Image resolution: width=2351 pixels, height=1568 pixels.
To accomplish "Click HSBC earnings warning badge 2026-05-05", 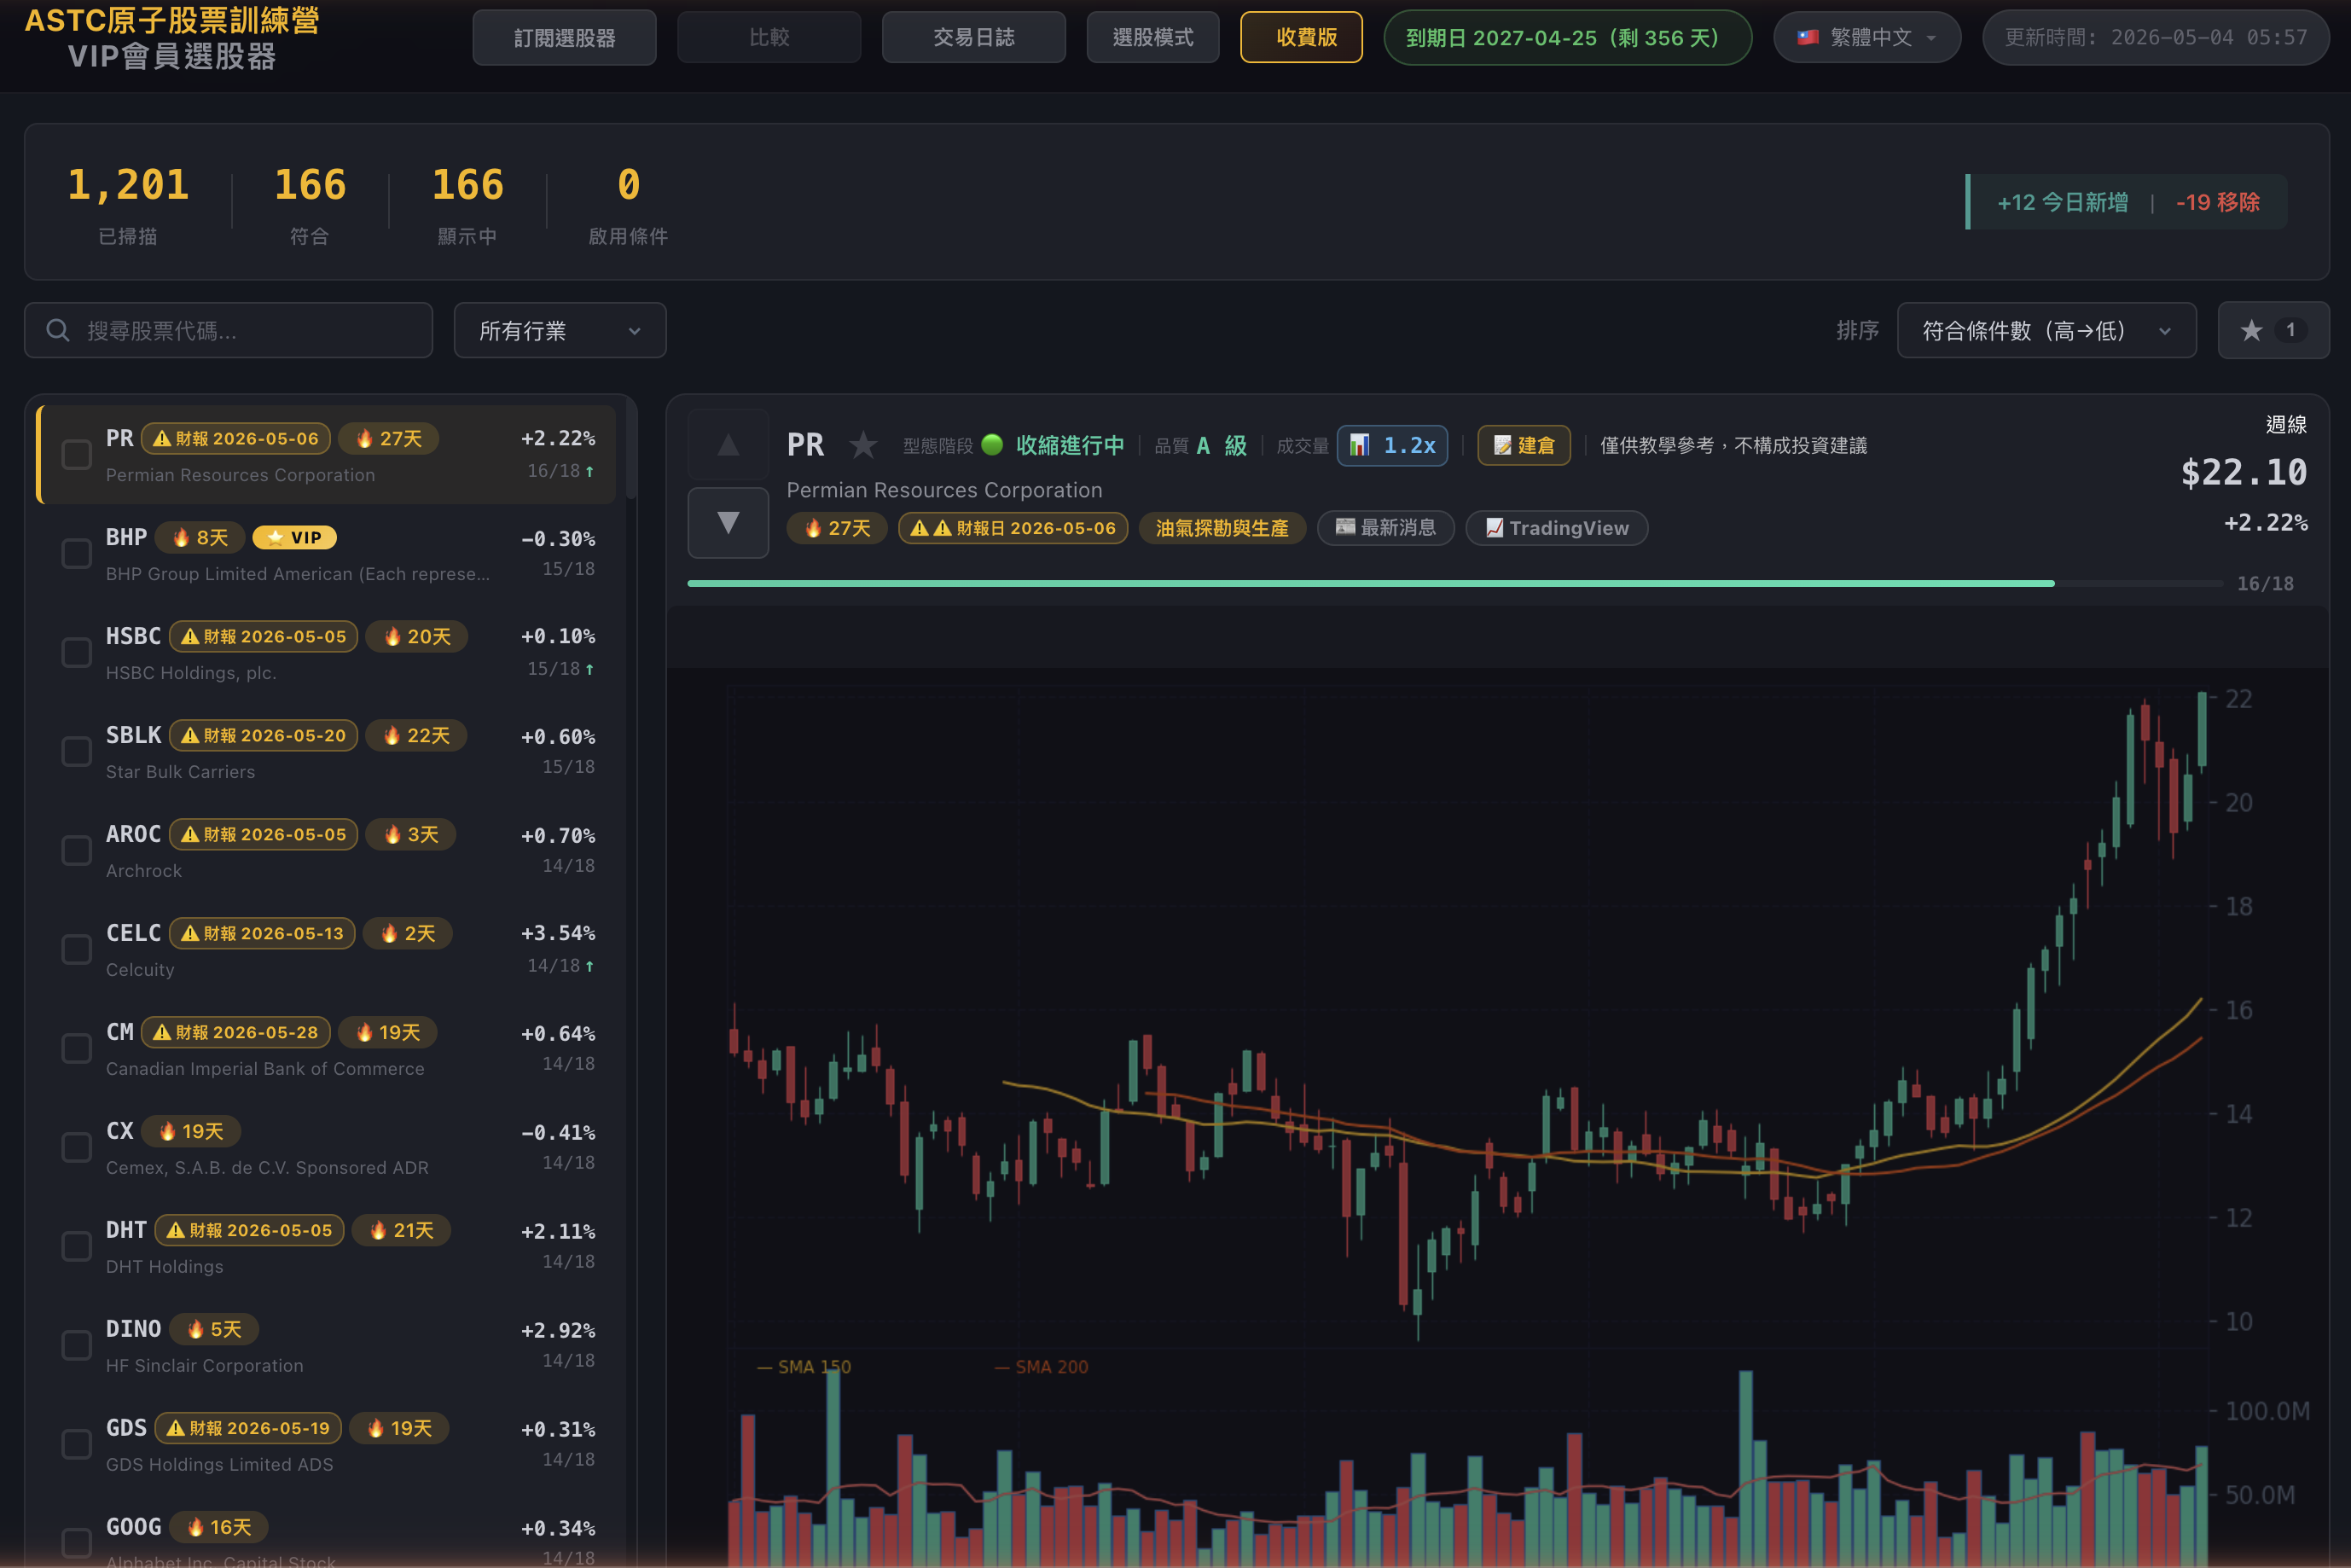I will pyautogui.click(x=263, y=636).
